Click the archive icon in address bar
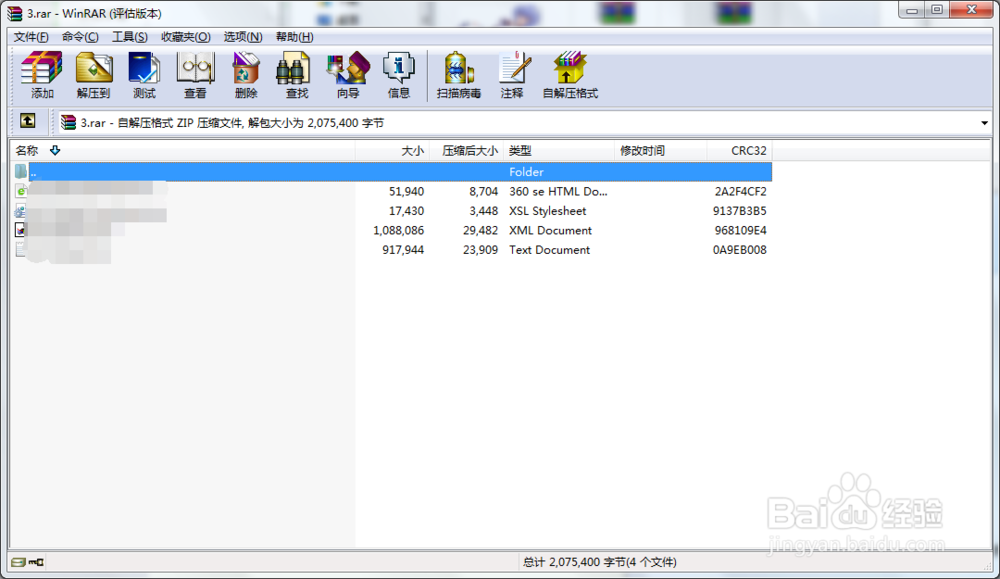This screenshot has height=579, width=1000. [68, 122]
